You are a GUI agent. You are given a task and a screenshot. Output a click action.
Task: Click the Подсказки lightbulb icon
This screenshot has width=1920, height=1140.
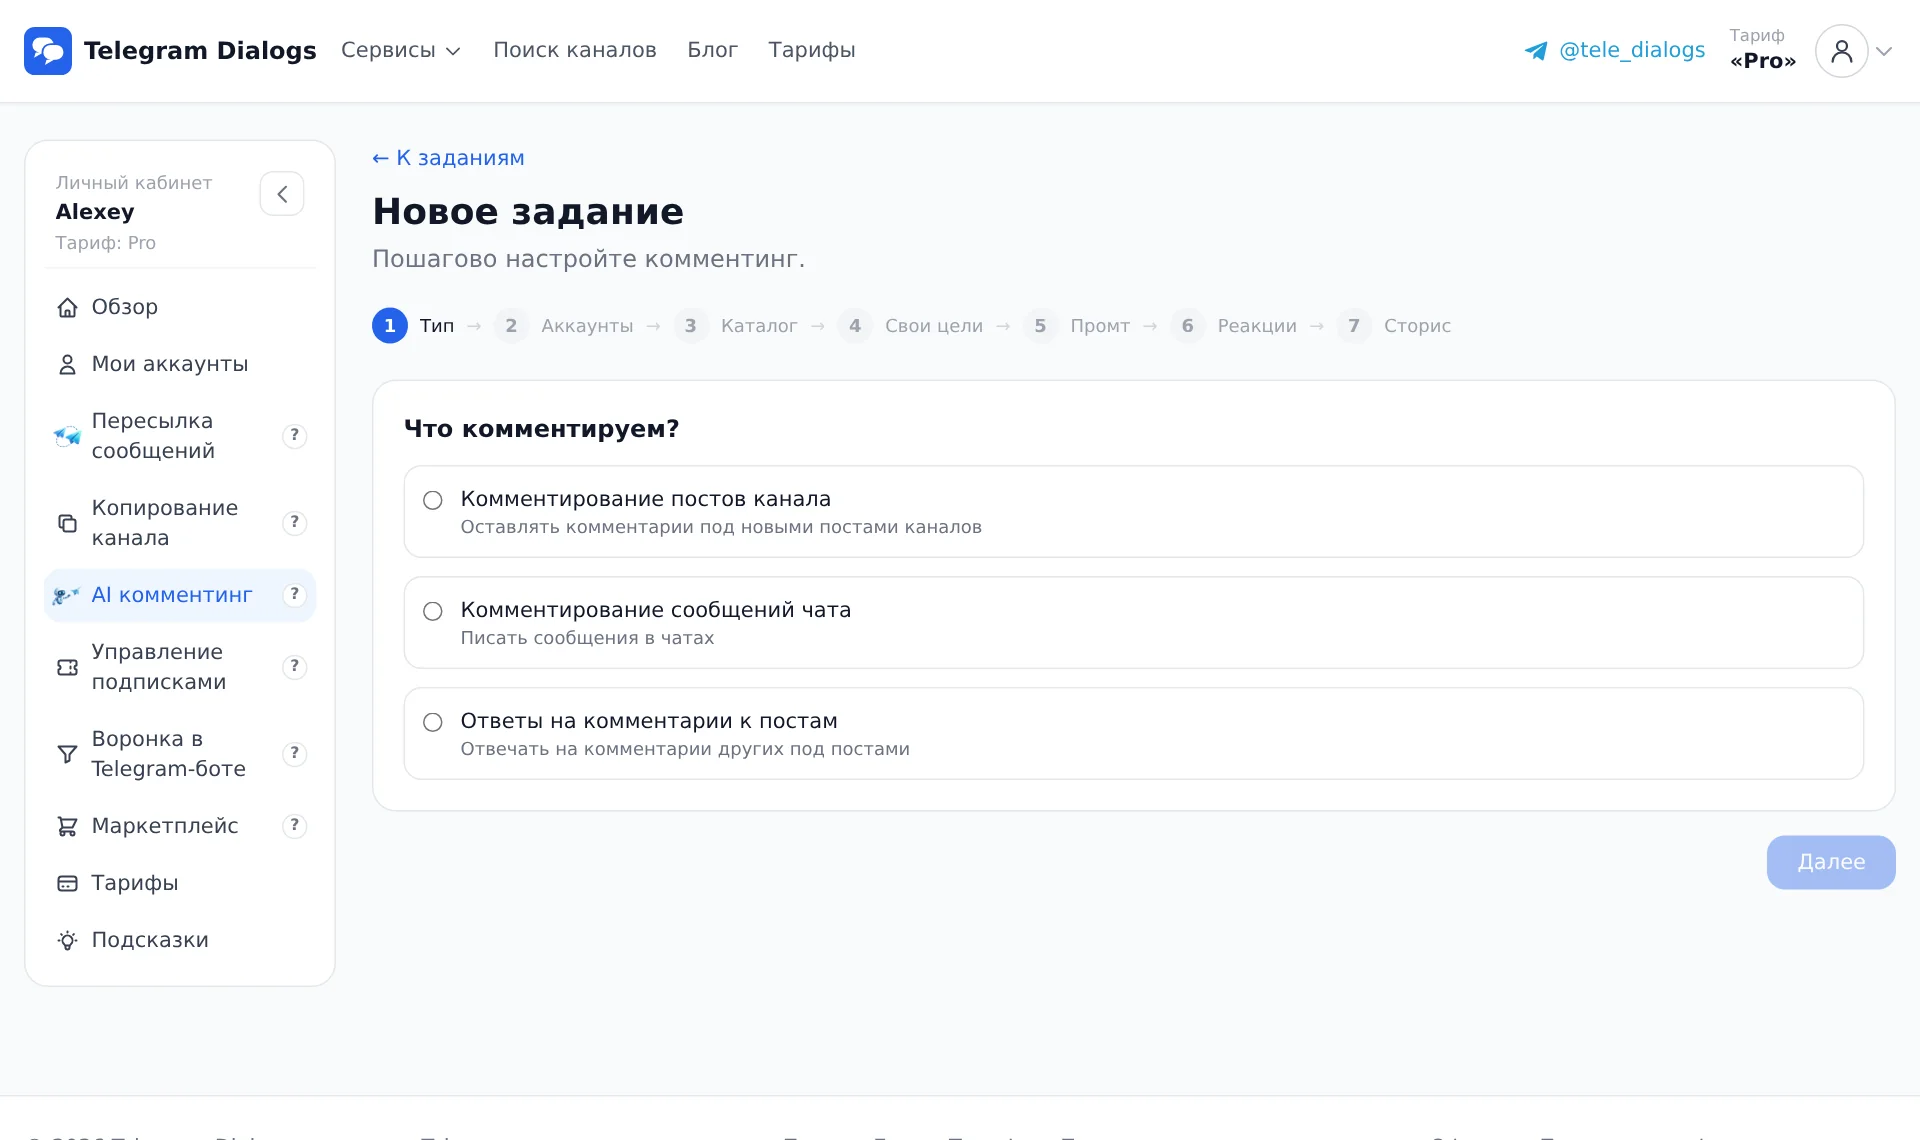click(67, 940)
